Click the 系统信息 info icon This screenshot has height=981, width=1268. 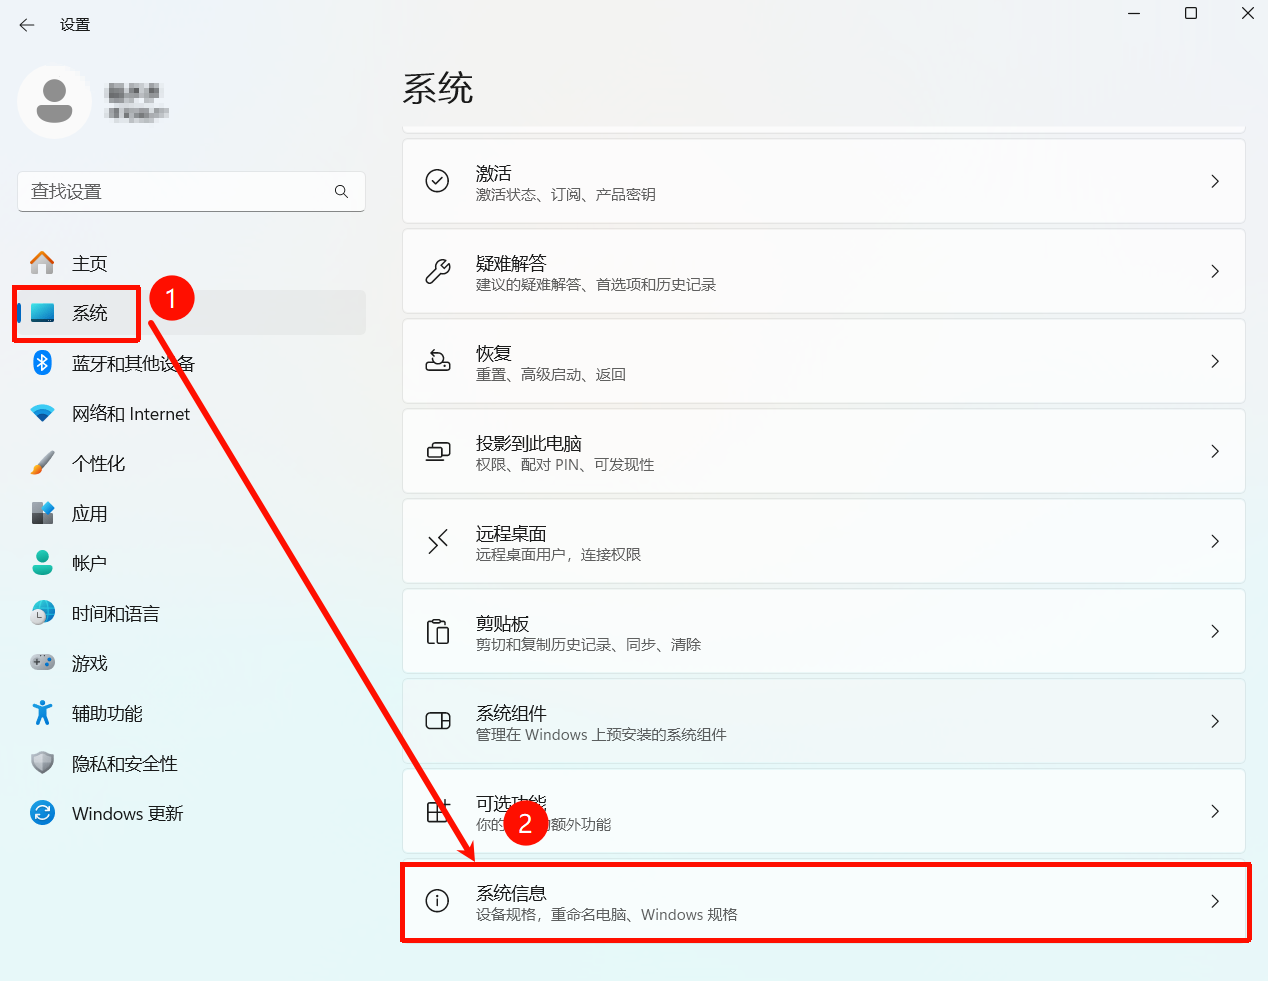[x=437, y=901]
